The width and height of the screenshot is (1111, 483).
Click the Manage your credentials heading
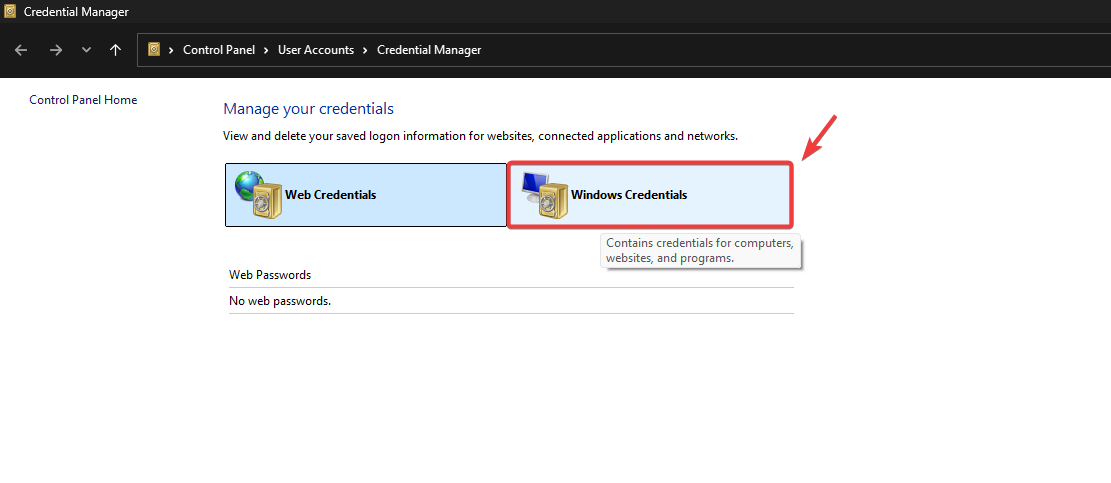point(308,109)
